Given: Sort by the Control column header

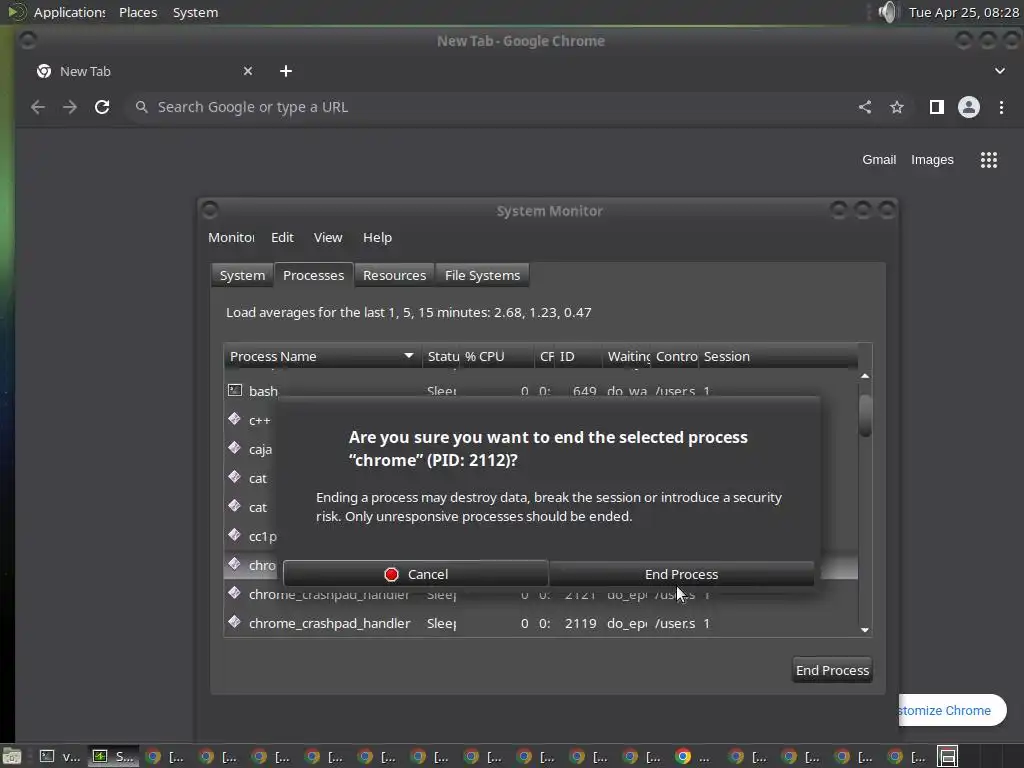Looking at the screenshot, I should click(x=677, y=357).
